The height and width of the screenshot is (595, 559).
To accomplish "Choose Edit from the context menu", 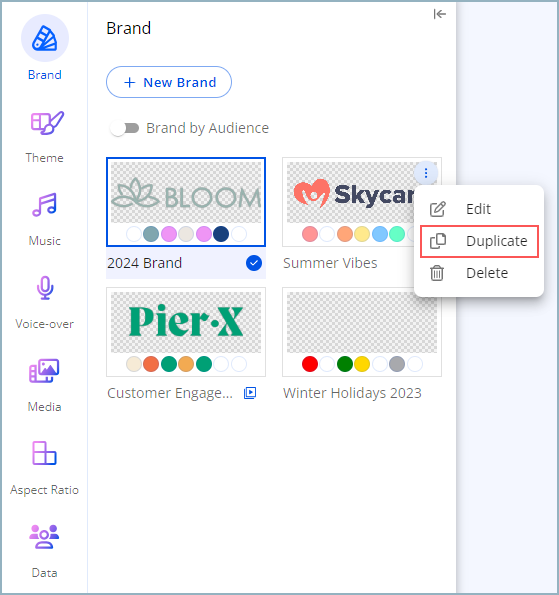I will (479, 209).
